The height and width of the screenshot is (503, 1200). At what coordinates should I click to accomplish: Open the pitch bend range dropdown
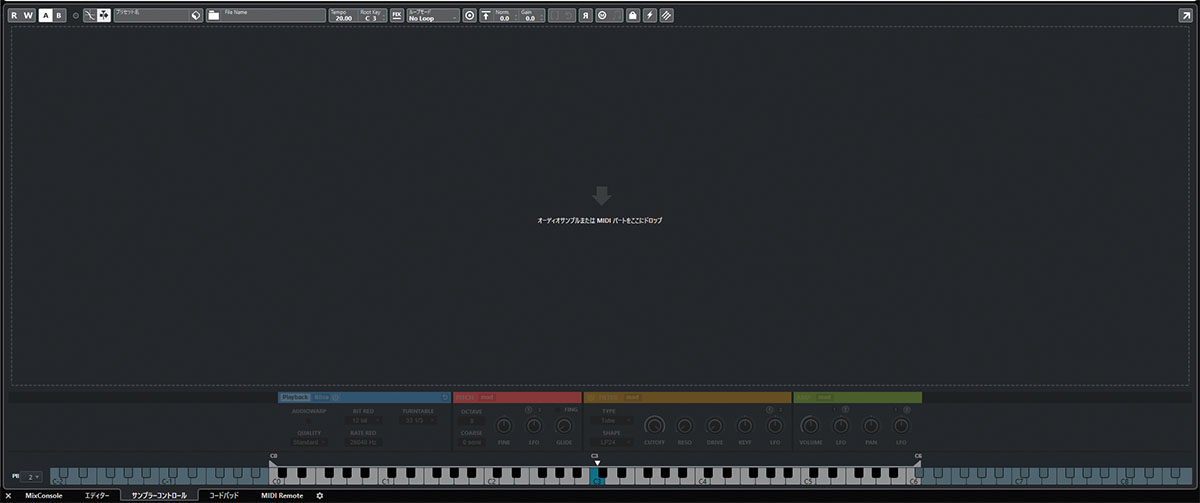[x=33, y=476]
